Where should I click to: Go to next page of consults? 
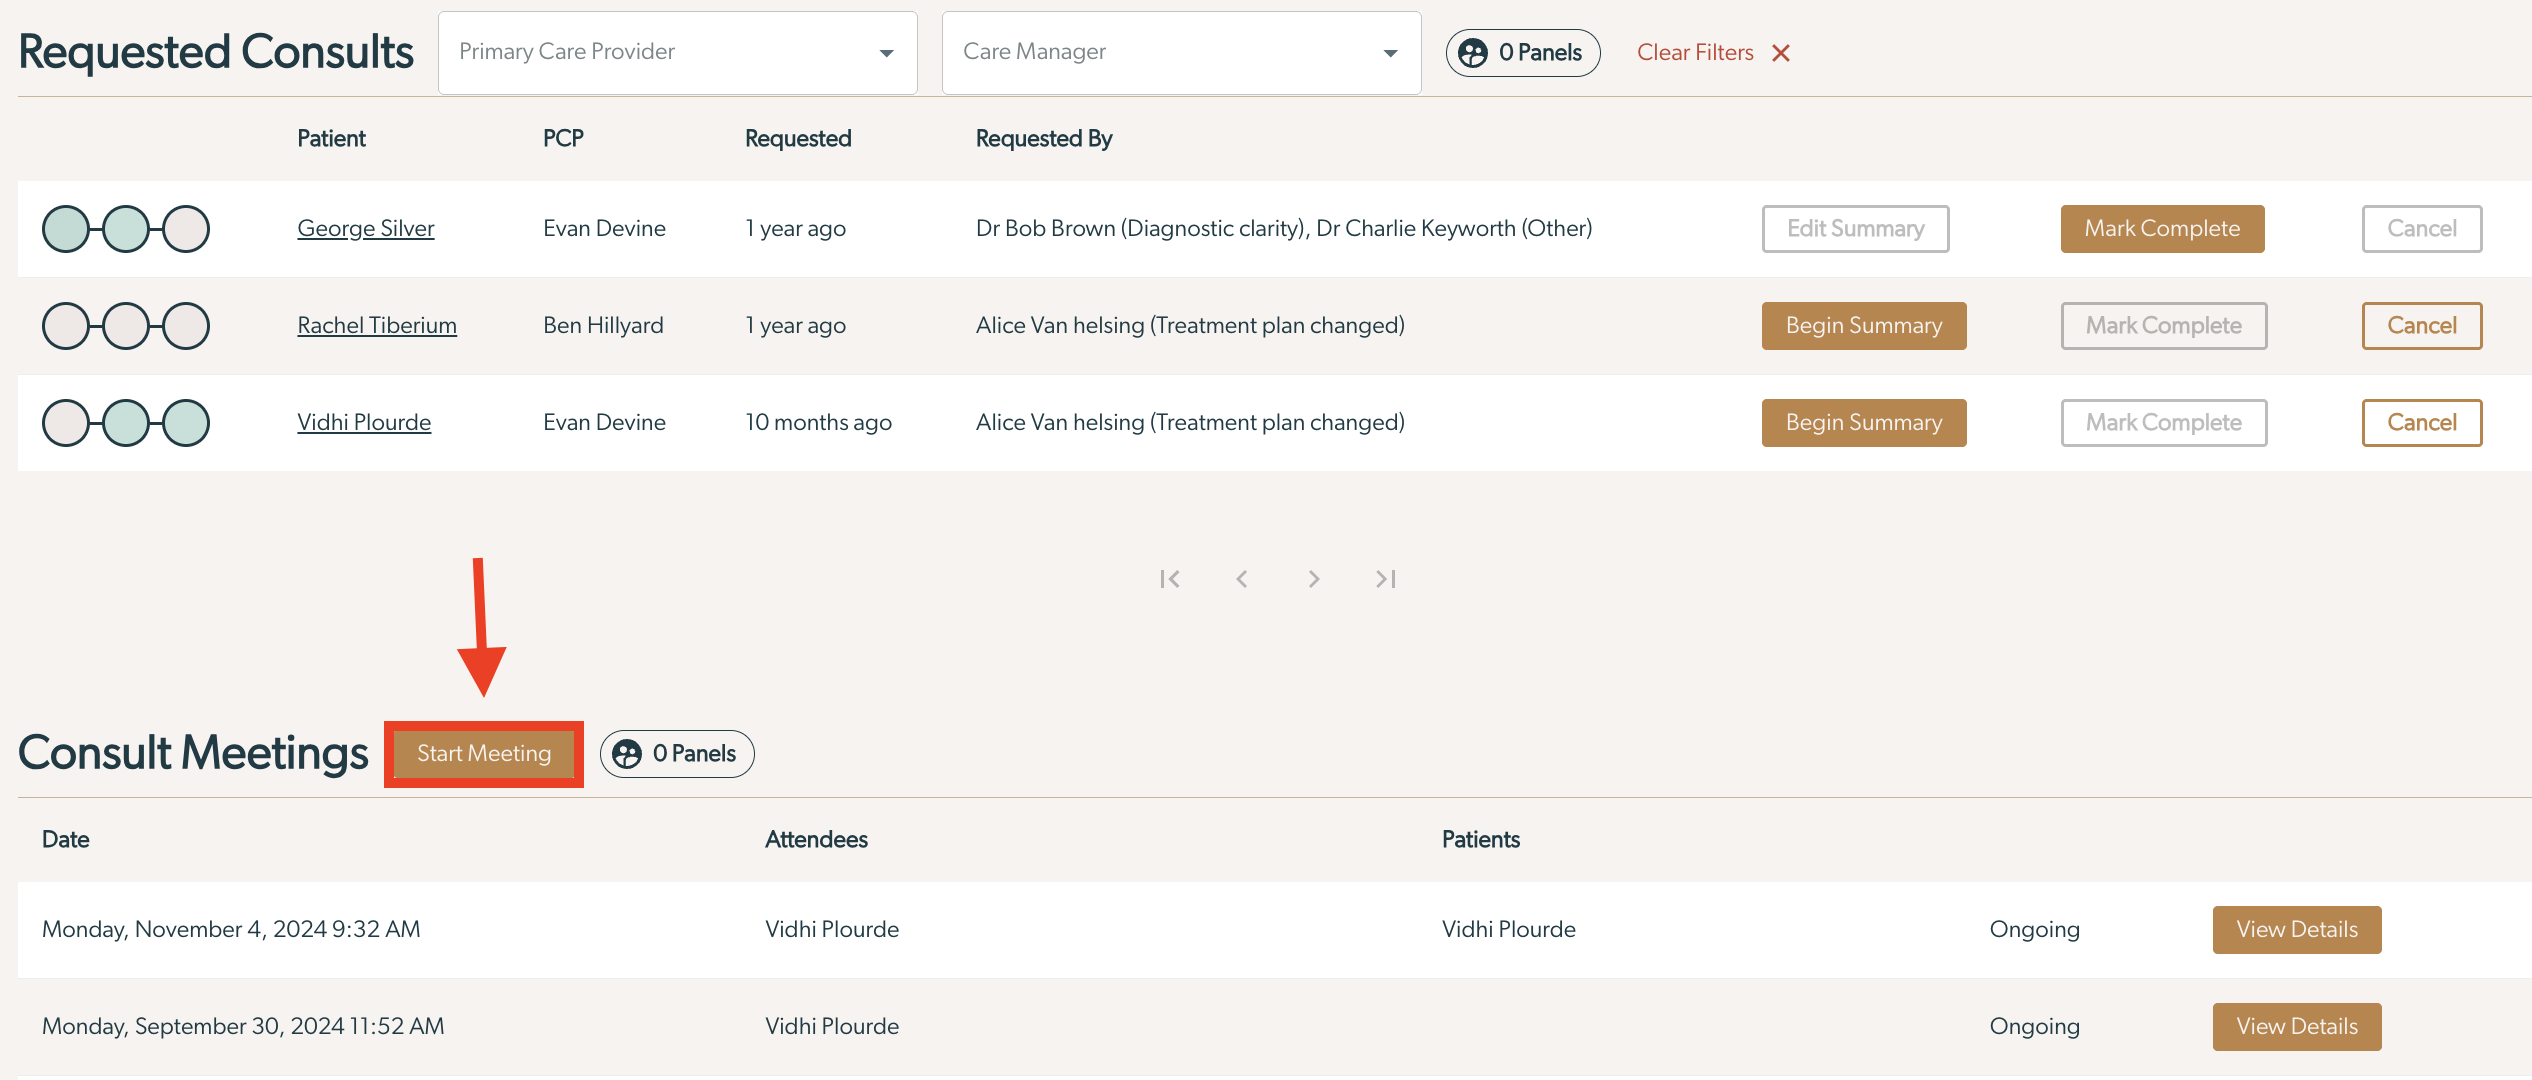coord(1314,579)
